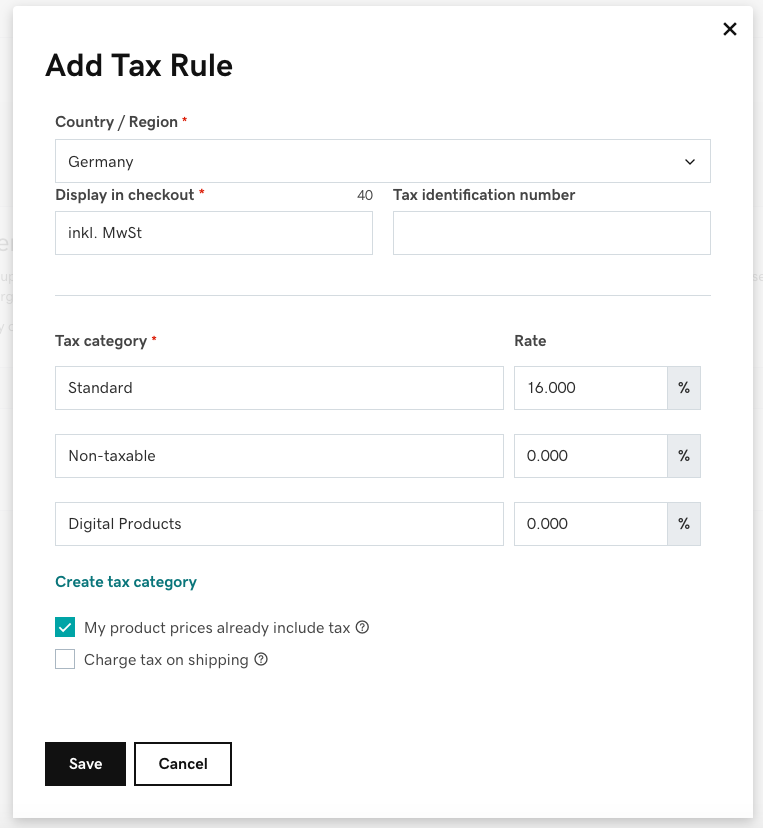Save the tax rule
This screenshot has width=763, height=828.
86,764
